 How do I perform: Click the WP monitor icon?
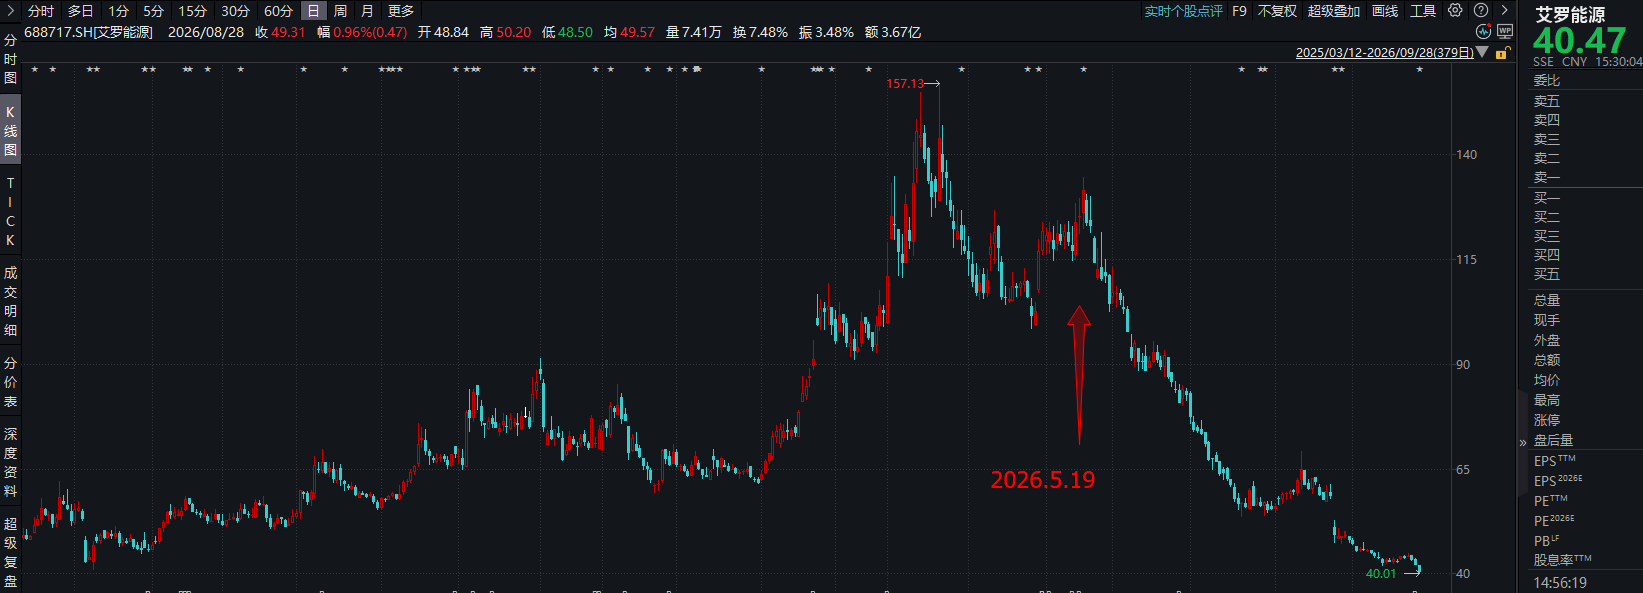click(x=1505, y=31)
